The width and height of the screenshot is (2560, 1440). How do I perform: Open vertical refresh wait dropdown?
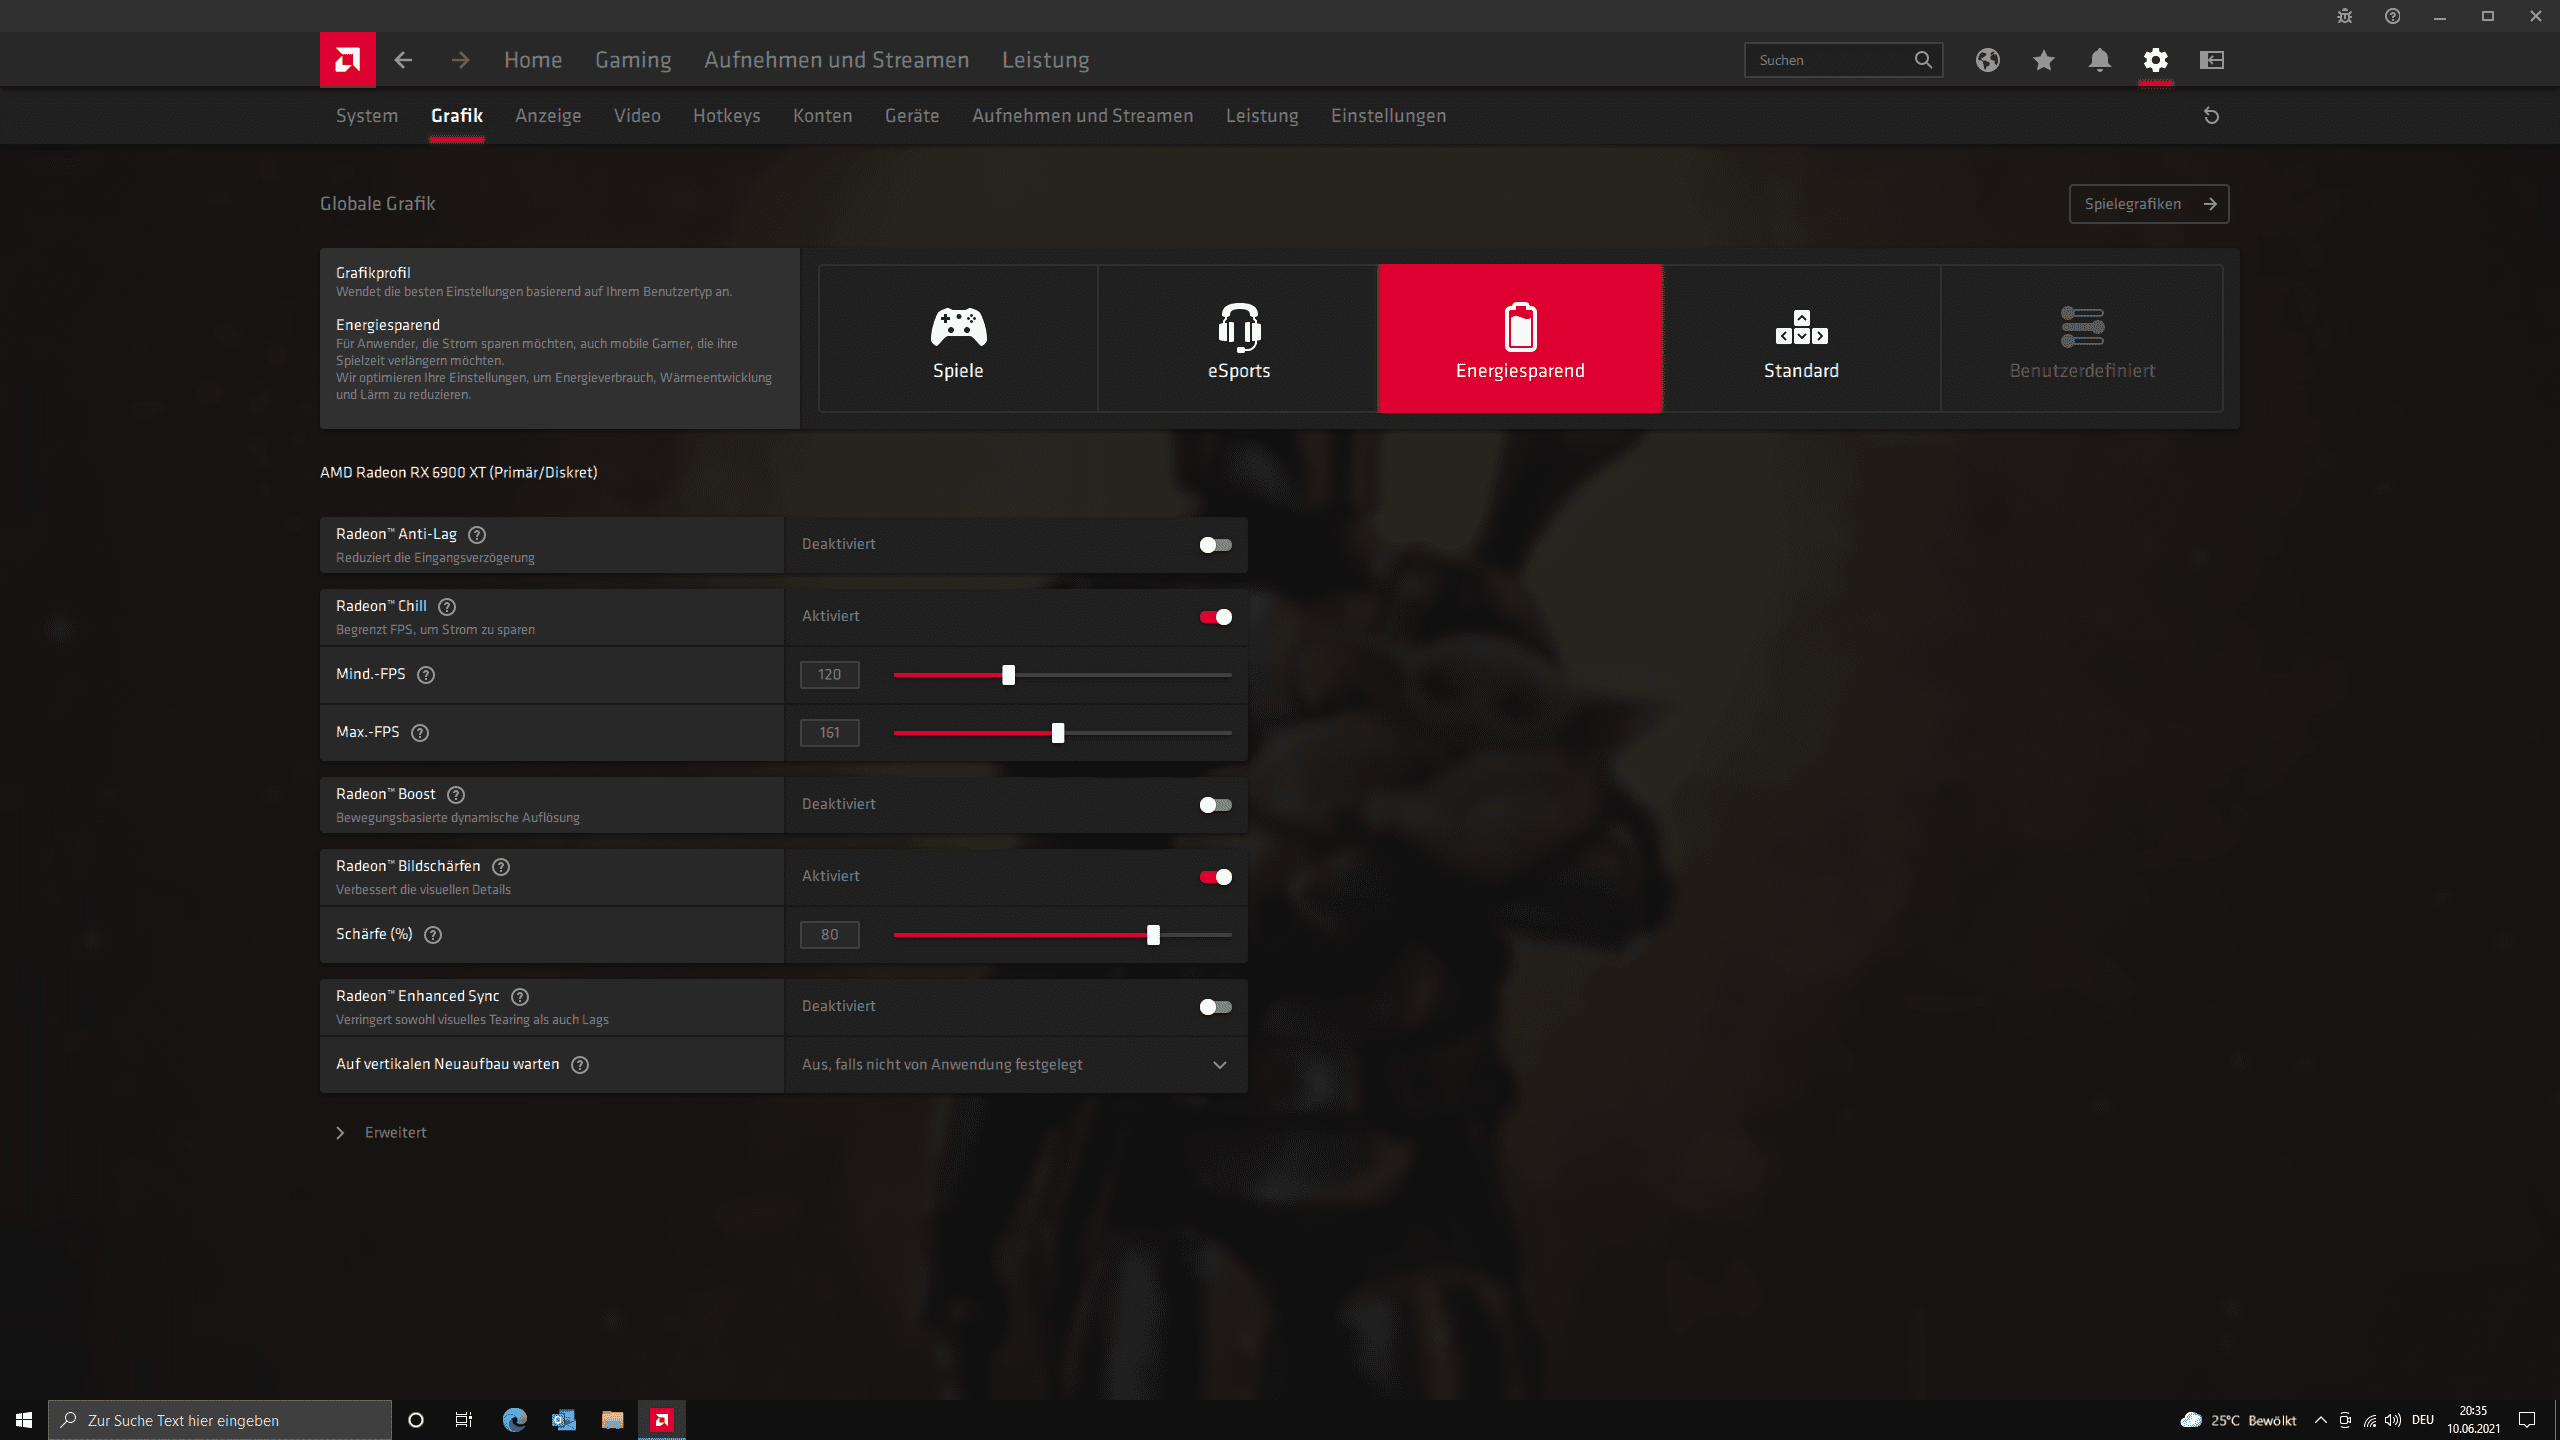click(x=1016, y=1065)
